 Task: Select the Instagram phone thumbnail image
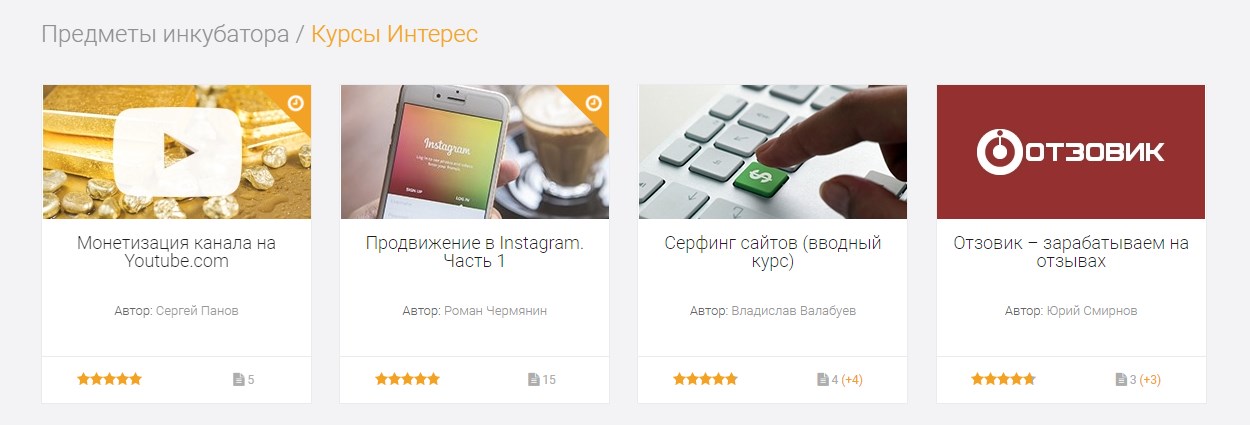coord(475,152)
